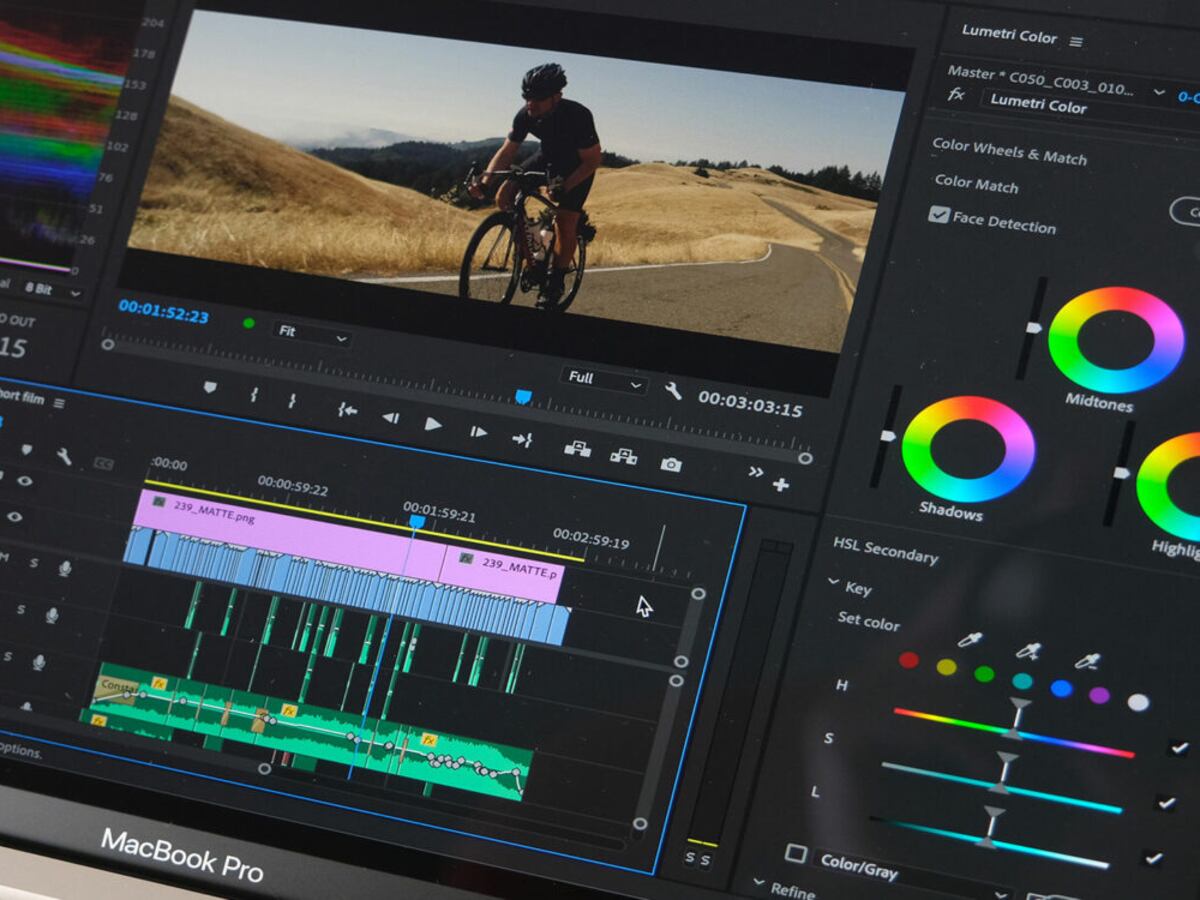Hide the upper video track with its eye
Viewport: 1200px width, 900px height.
coord(24,481)
